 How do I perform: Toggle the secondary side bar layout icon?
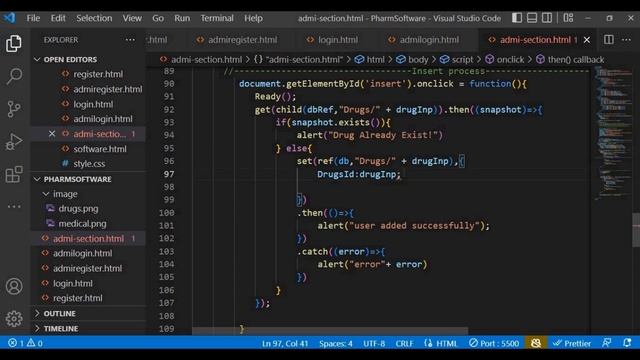coord(547,18)
